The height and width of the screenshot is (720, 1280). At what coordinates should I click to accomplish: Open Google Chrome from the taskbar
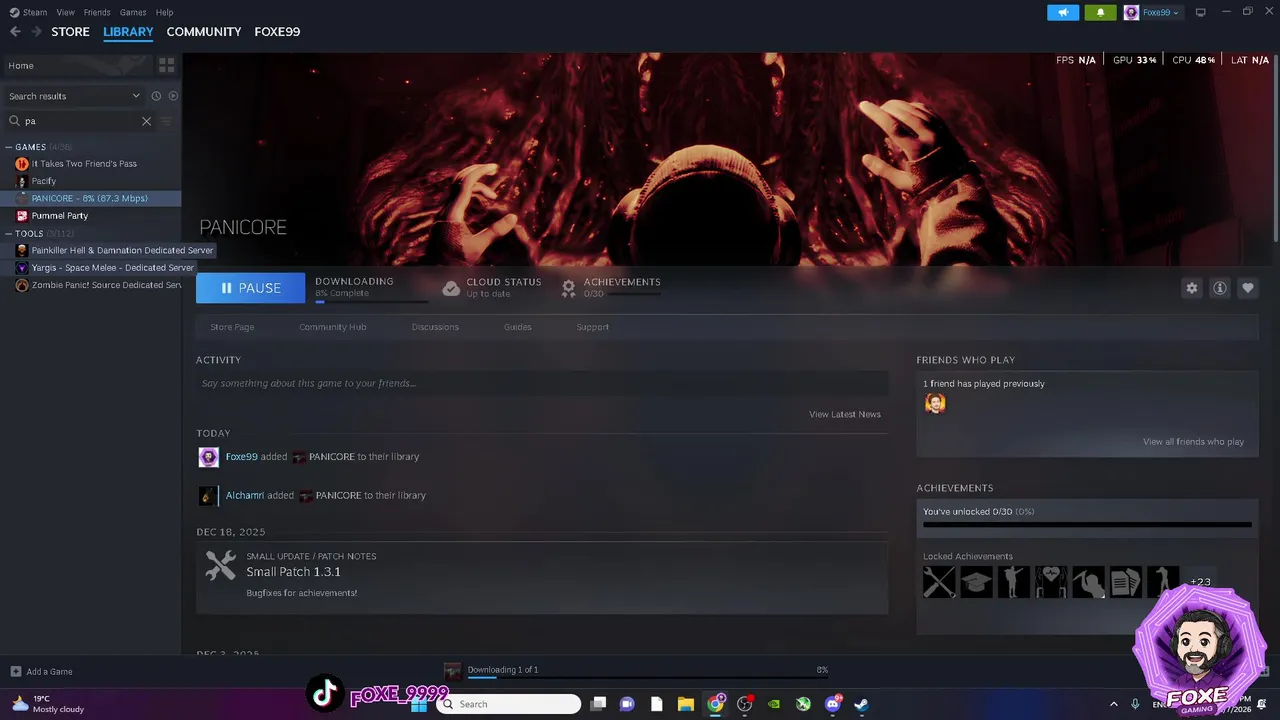tap(715, 704)
